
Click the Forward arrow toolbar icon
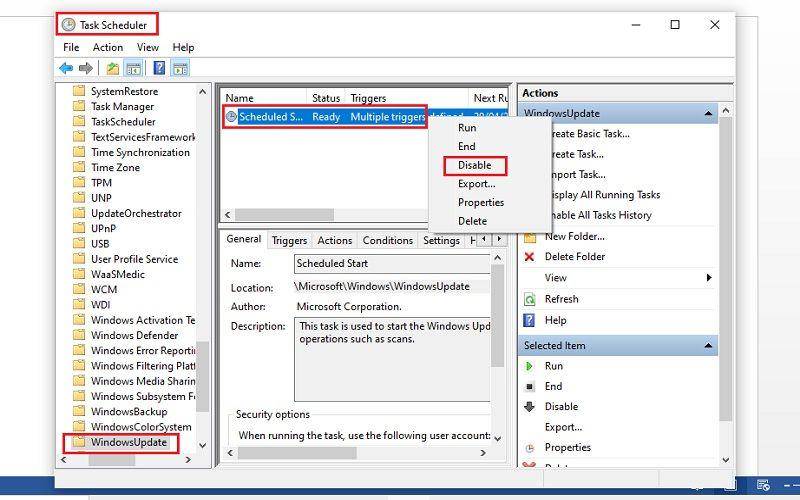(86, 68)
